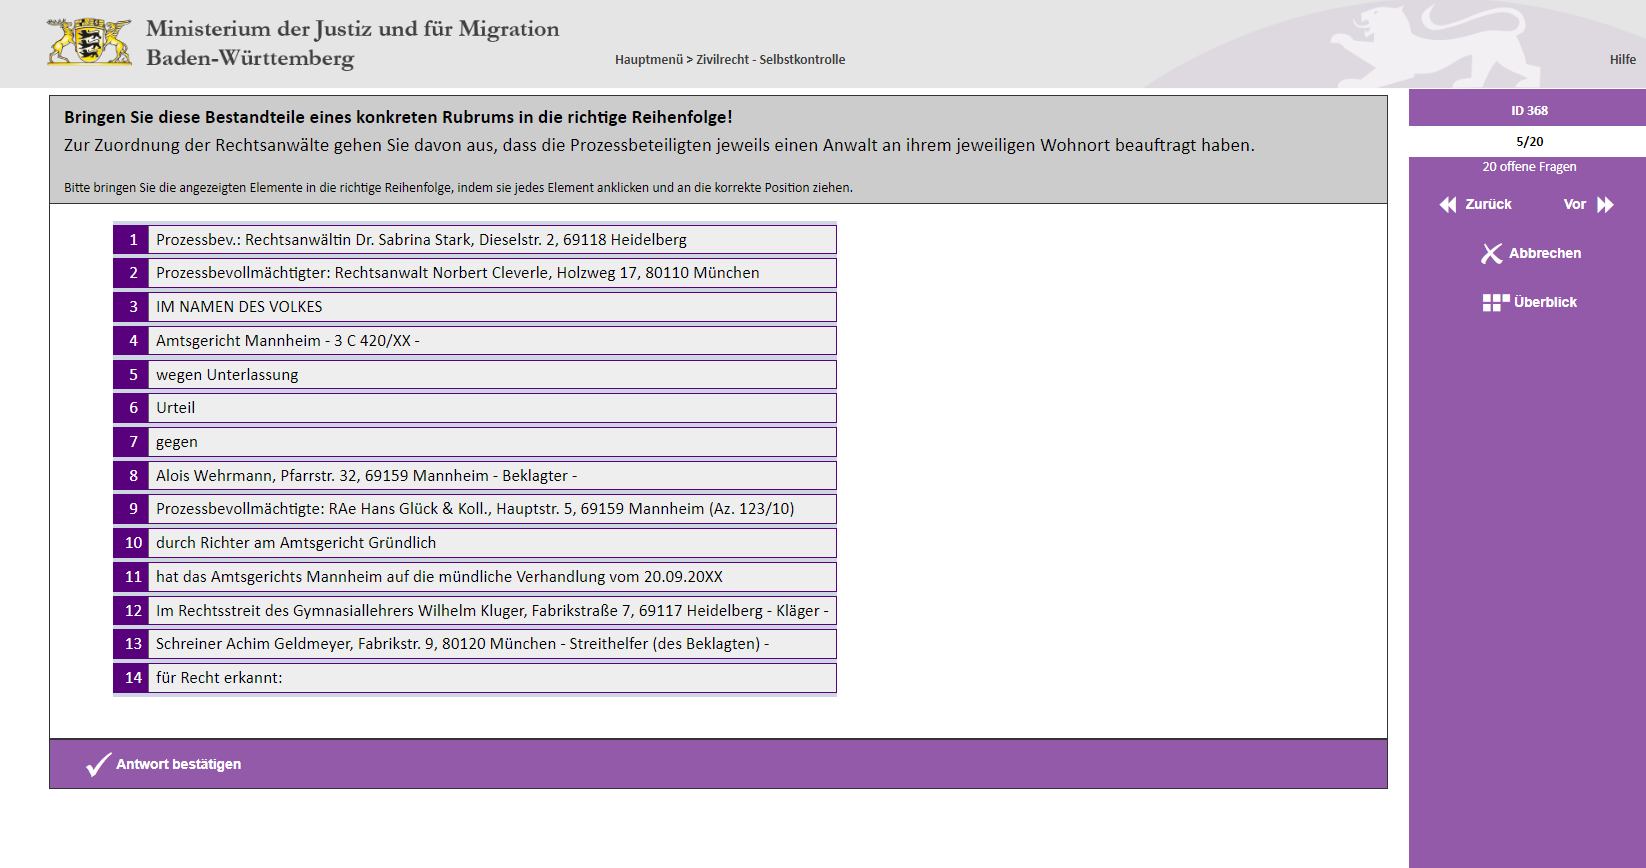The height and width of the screenshot is (868, 1646).
Task: Click the double-arrow Vor icon
Action: [1606, 205]
